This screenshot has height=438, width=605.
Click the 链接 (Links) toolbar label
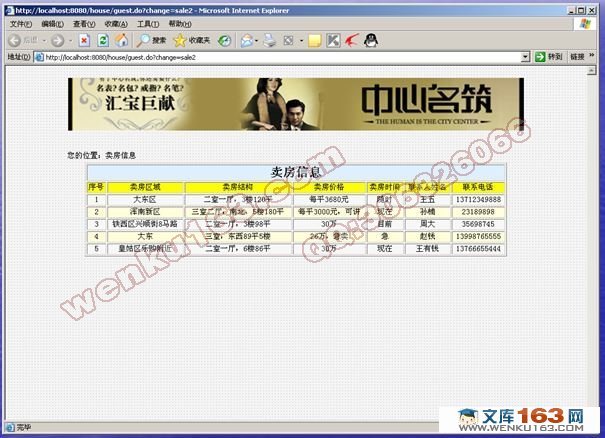(x=577, y=57)
